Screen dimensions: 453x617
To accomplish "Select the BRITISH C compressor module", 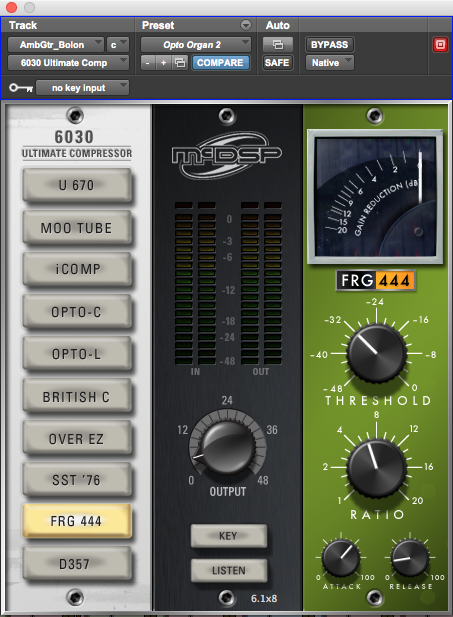I will [77, 396].
